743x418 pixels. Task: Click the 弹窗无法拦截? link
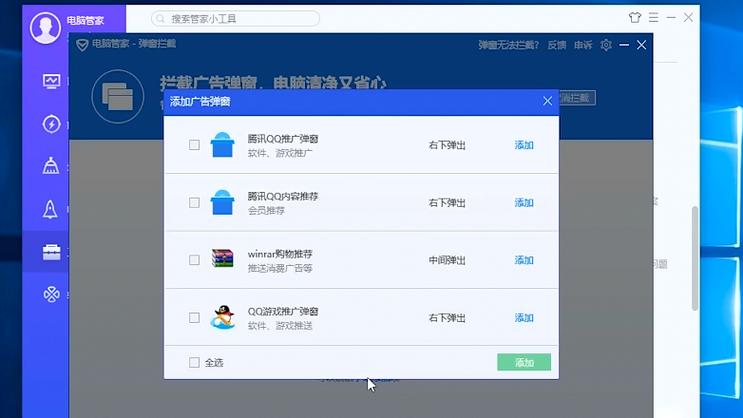pos(508,45)
